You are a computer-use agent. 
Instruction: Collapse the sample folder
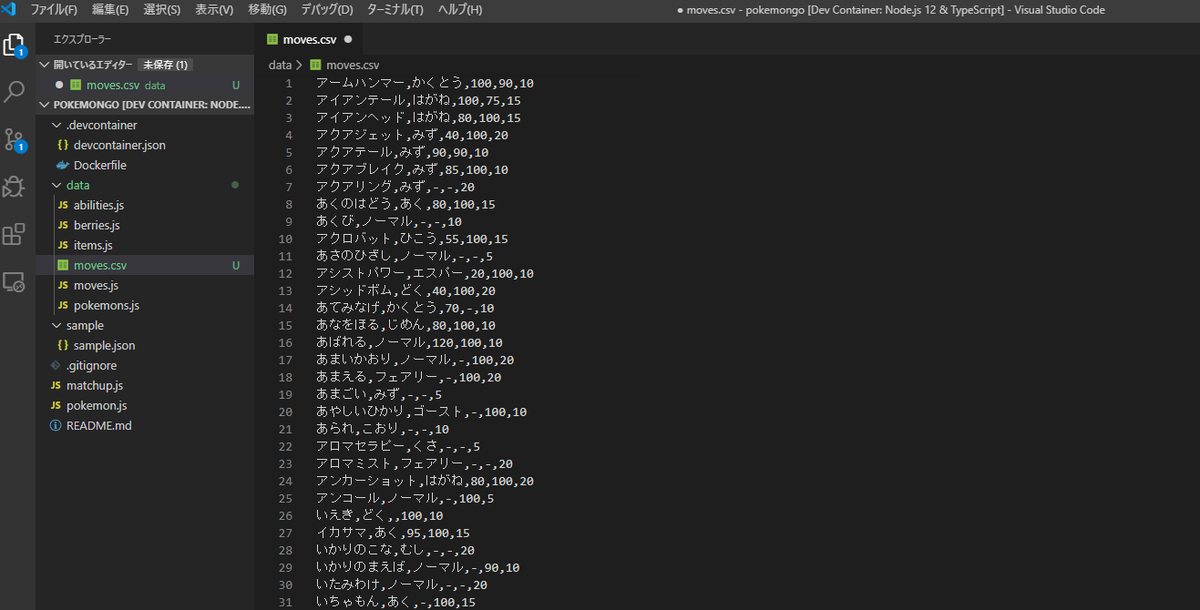pyautogui.click(x=145, y=325)
